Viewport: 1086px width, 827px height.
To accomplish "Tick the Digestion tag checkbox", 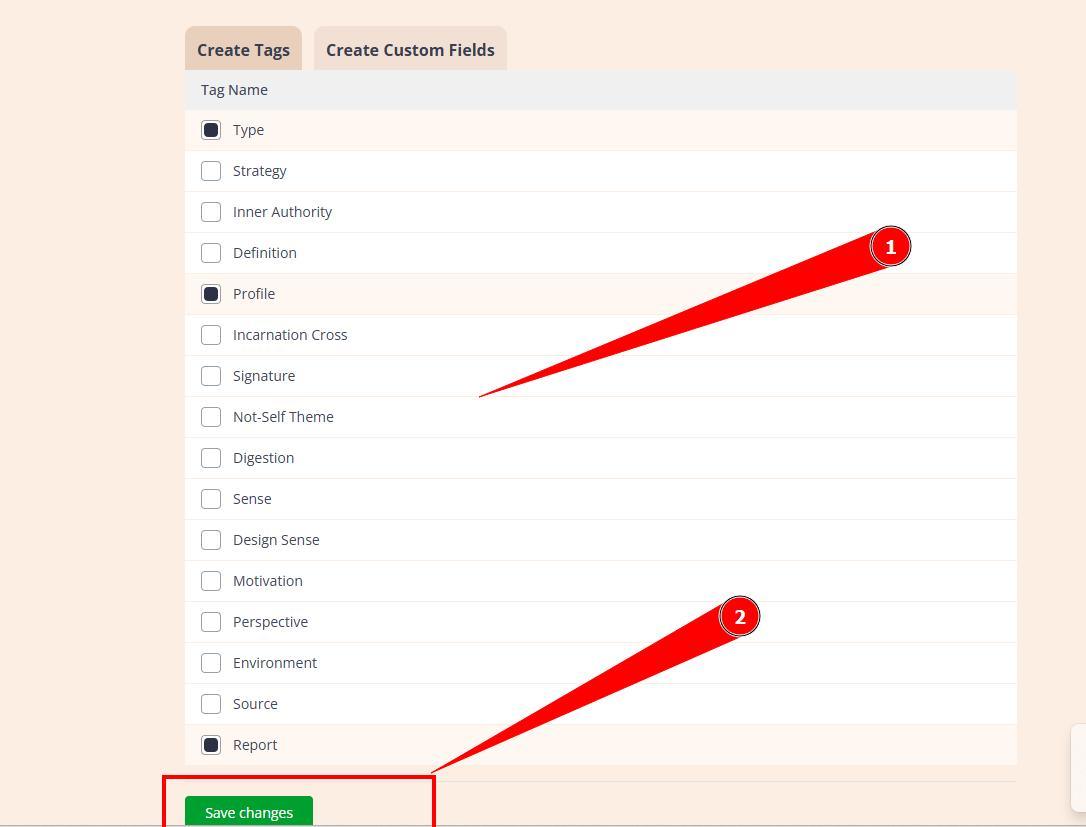I will [211, 458].
